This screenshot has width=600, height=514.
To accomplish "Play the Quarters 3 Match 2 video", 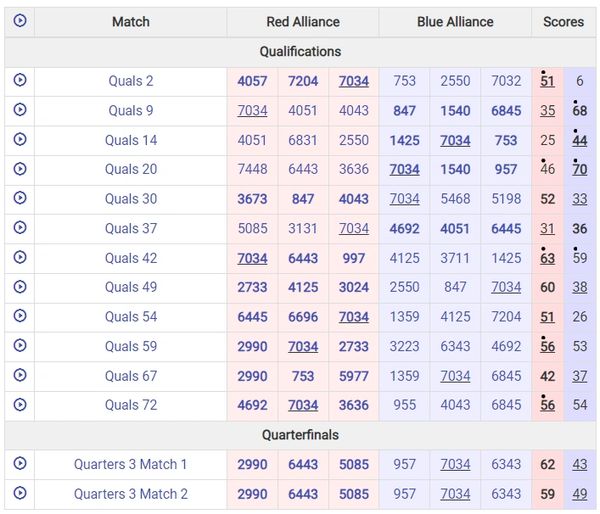I will [19, 494].
